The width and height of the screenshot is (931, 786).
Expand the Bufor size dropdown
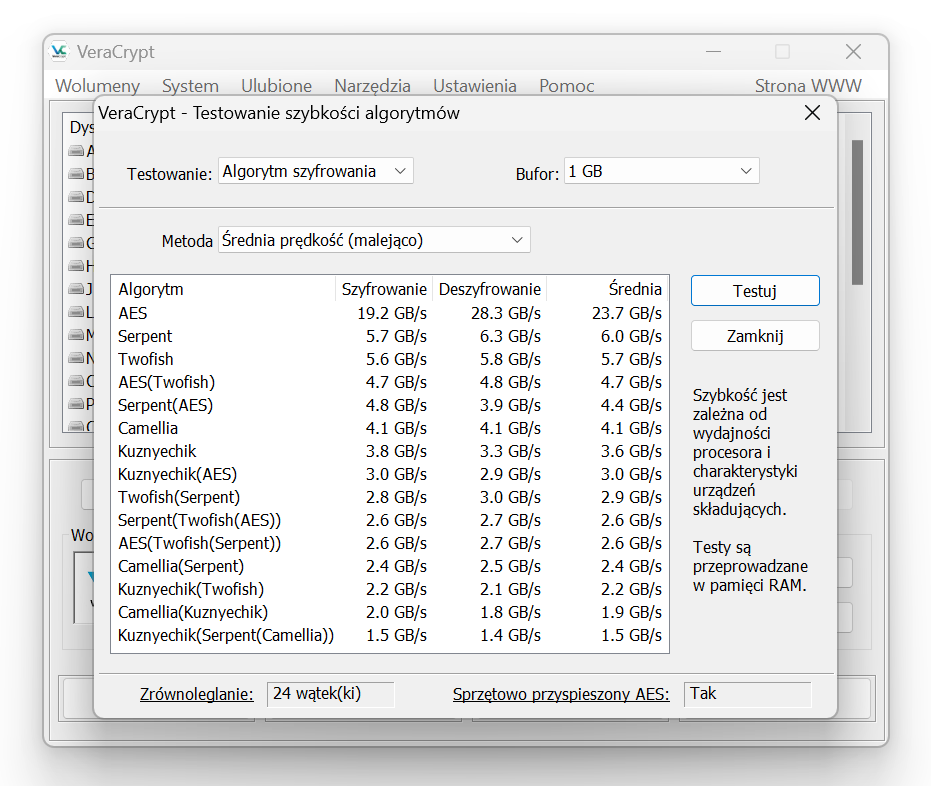(x=661, y=172)
